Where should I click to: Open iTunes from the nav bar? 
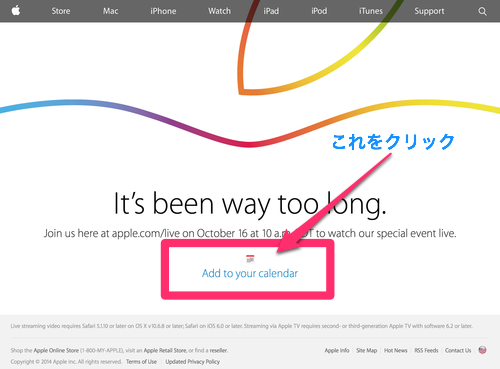coord(371,11)
